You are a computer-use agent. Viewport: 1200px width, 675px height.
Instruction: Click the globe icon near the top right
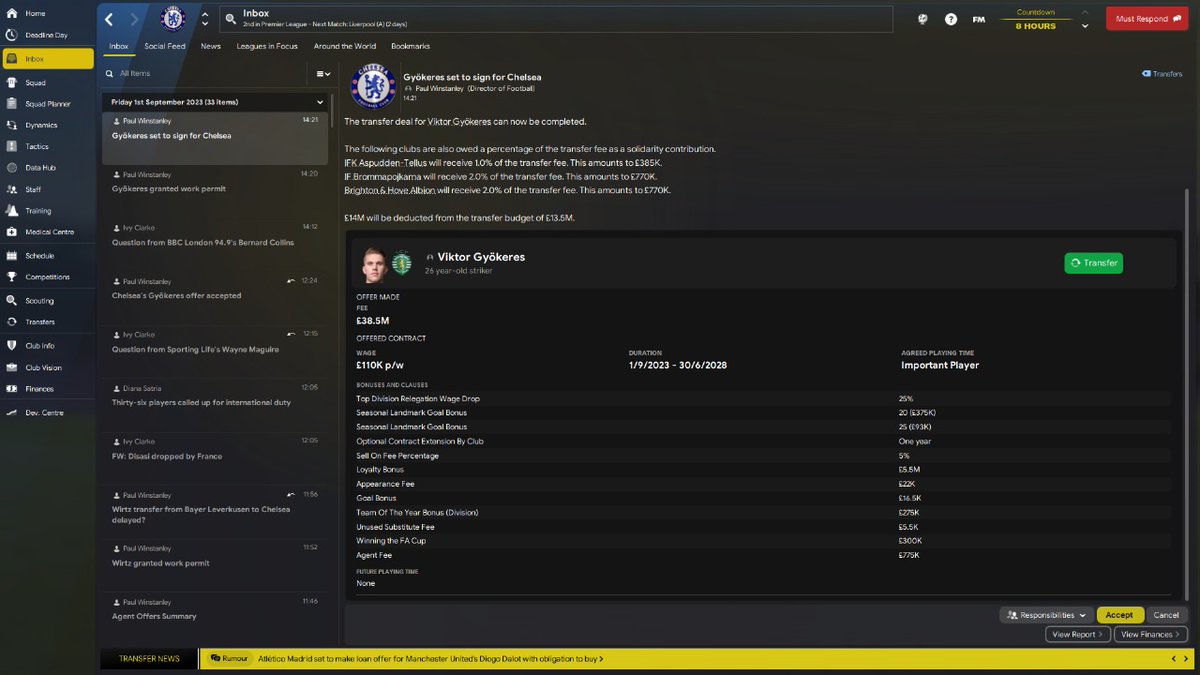point(922,19)
